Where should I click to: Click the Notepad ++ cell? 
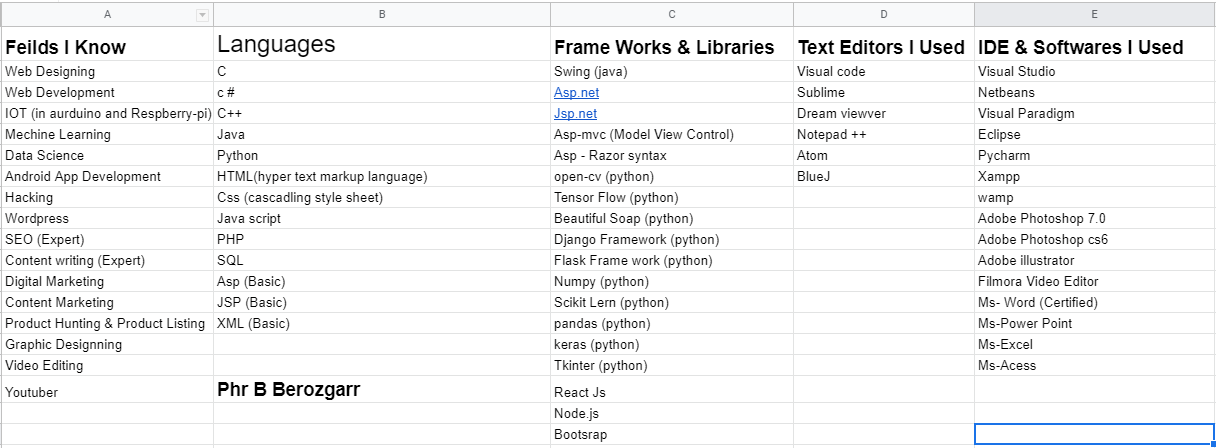coord(884,134)
